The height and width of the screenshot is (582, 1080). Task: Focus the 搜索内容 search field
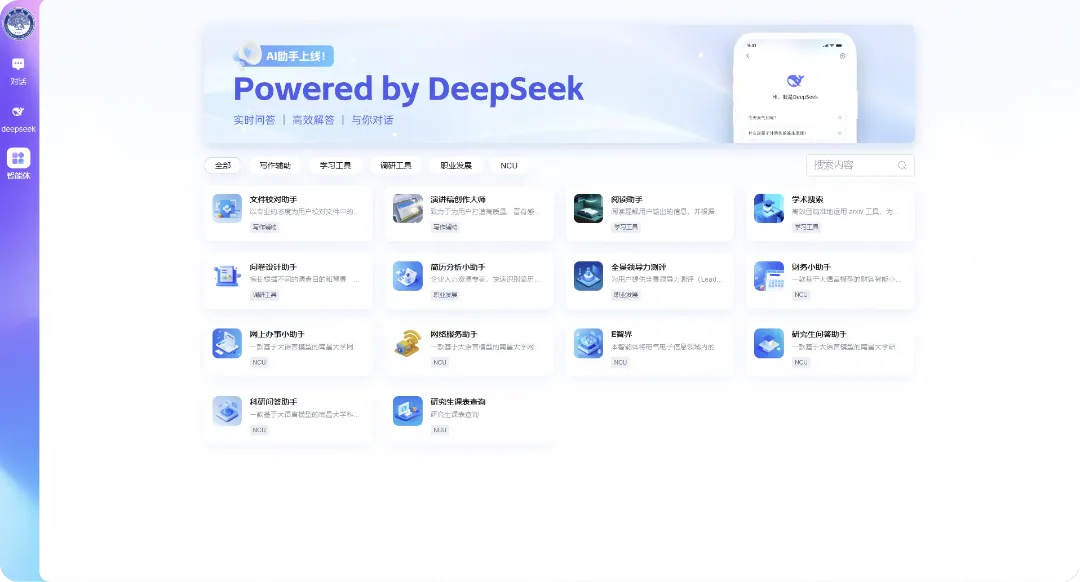point(860,165)
